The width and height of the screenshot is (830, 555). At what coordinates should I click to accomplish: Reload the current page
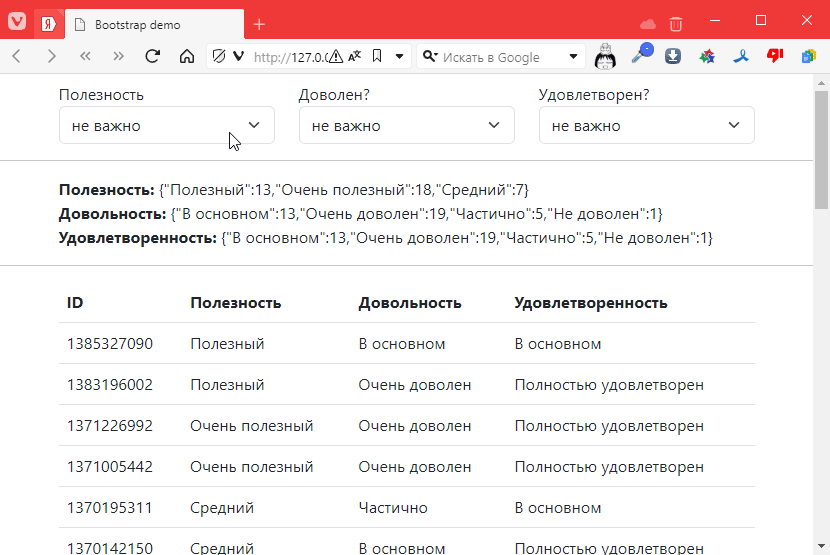pyautogui.click(x=153, y=57)
